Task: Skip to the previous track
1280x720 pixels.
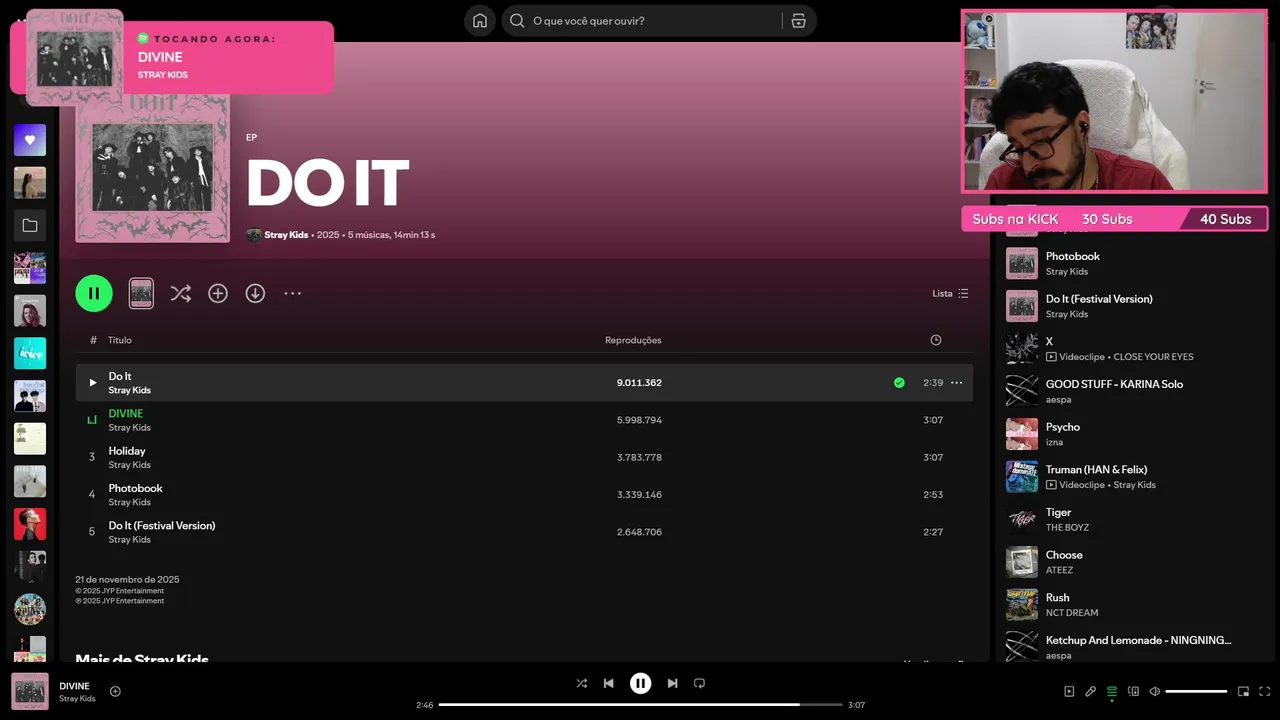Action: tap(609, 683)
